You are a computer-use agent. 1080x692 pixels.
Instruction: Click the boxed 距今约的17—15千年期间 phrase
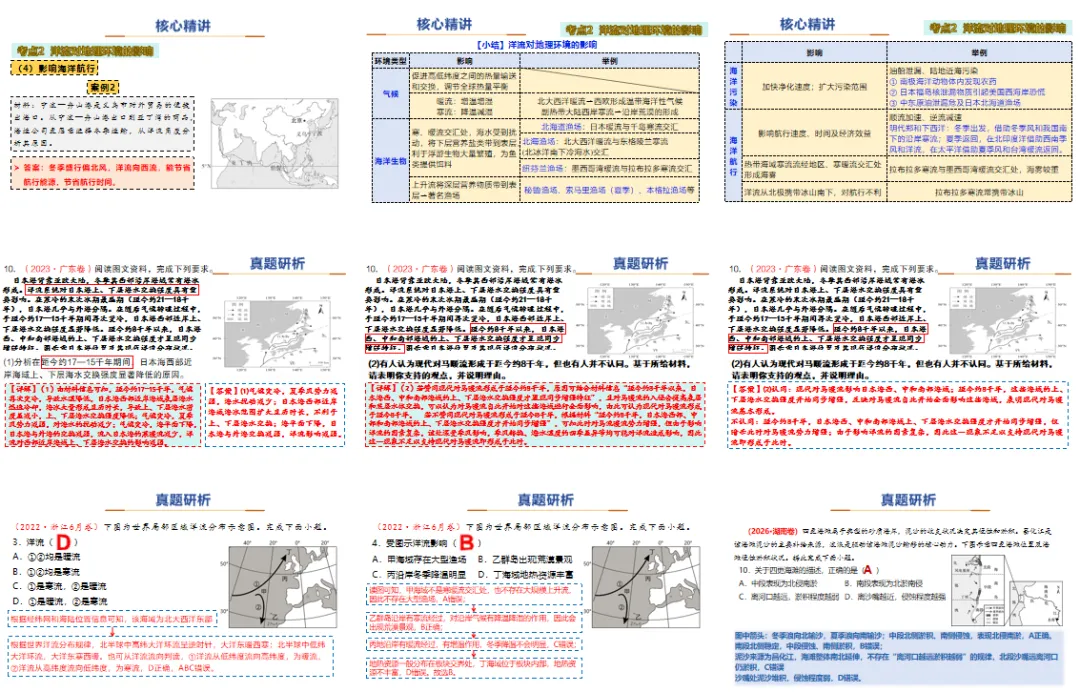pyautogui.click(x=87, y=361)
